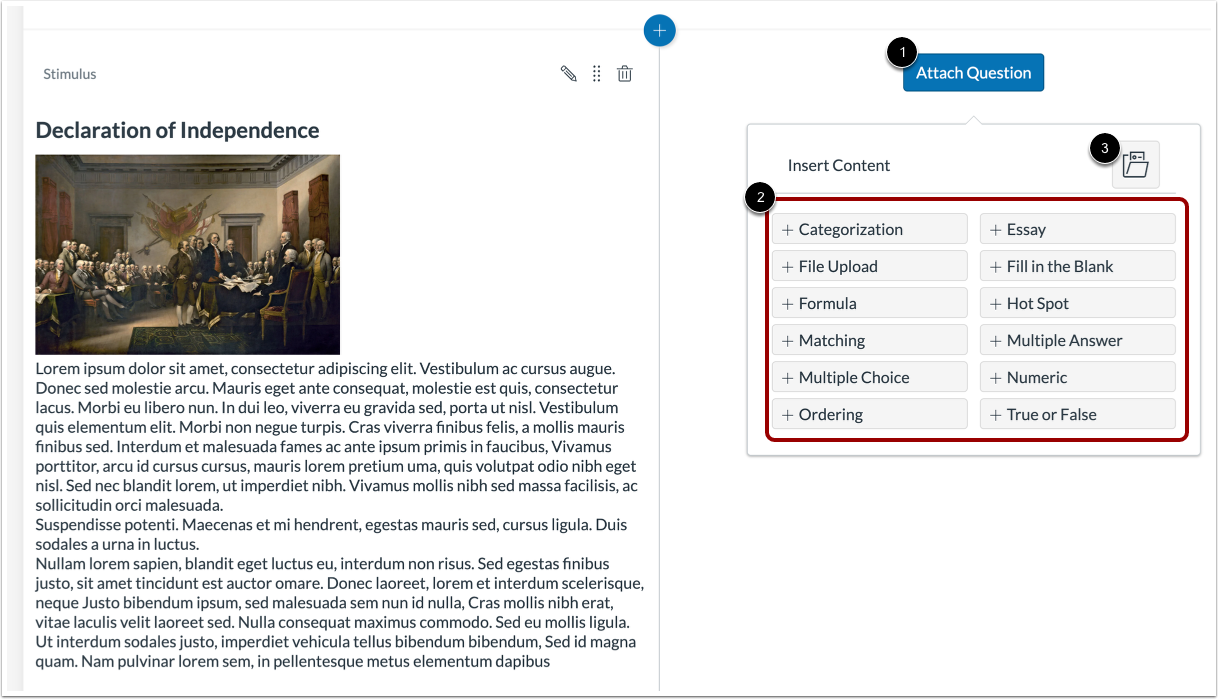
Task: Click the paragraph starting "Suspendisse potenti"
Action: tap(331, 534)
